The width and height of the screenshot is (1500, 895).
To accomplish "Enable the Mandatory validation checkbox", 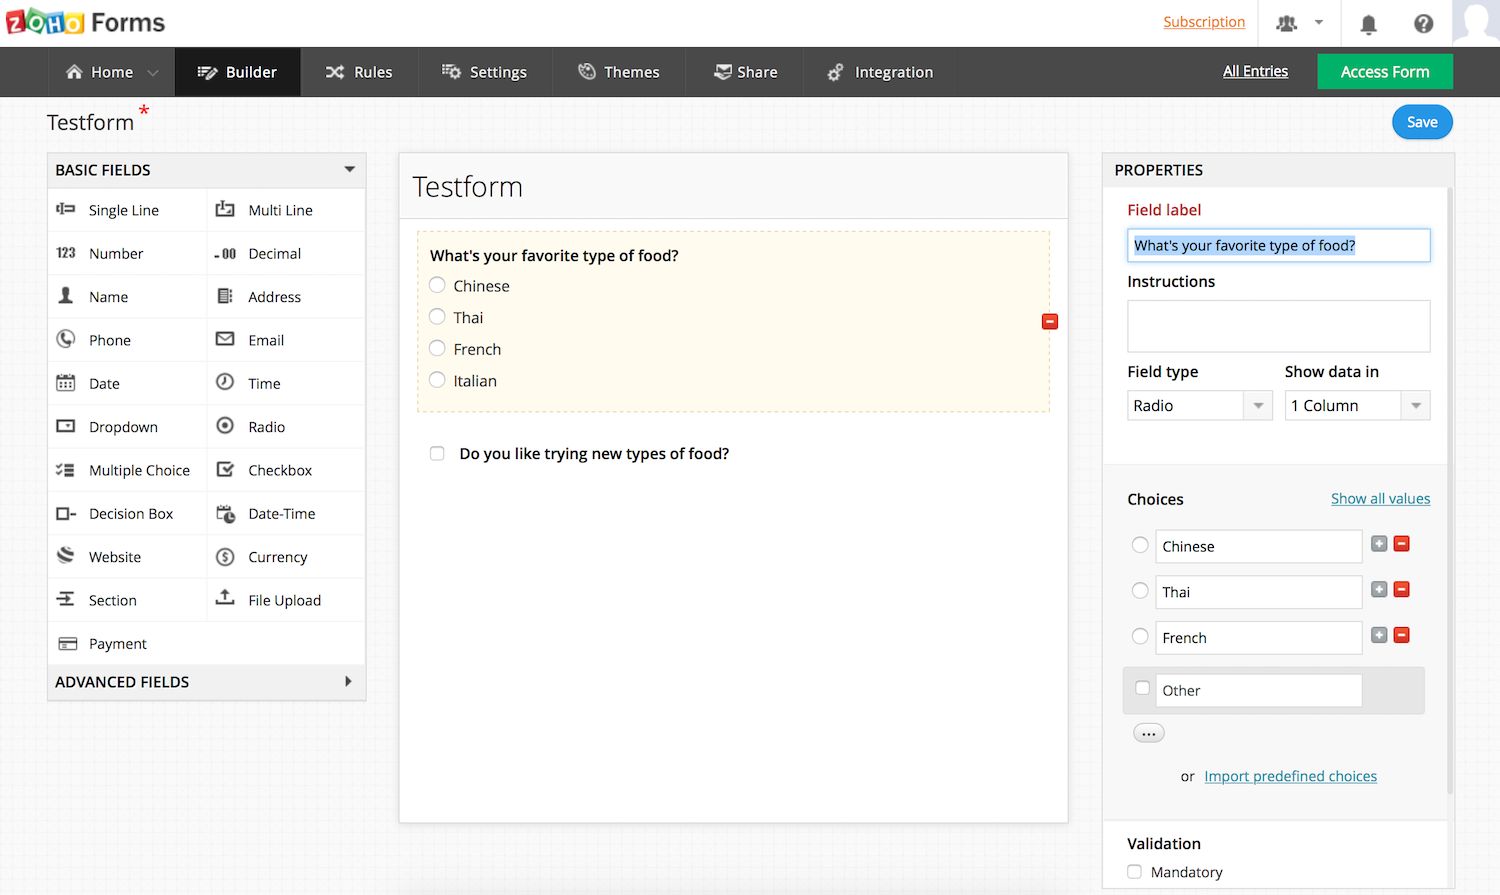I will pyautogui.click(x=1134, y=872).
